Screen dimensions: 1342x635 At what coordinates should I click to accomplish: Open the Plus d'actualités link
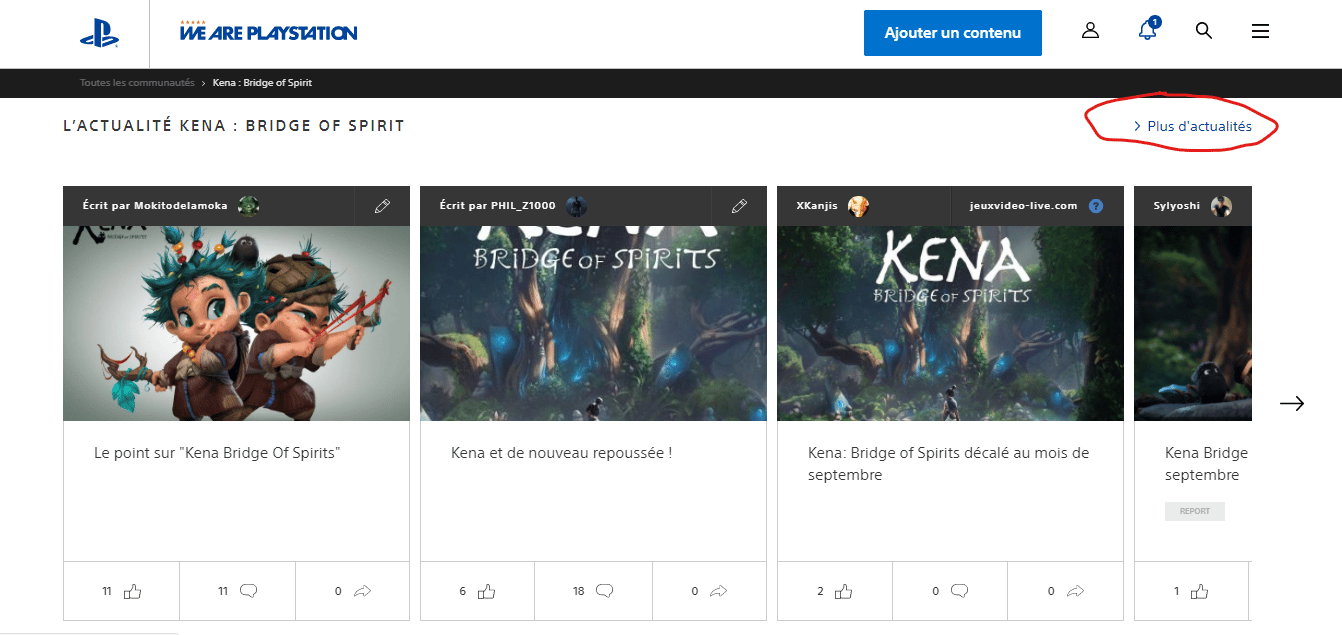[1191, 126]
